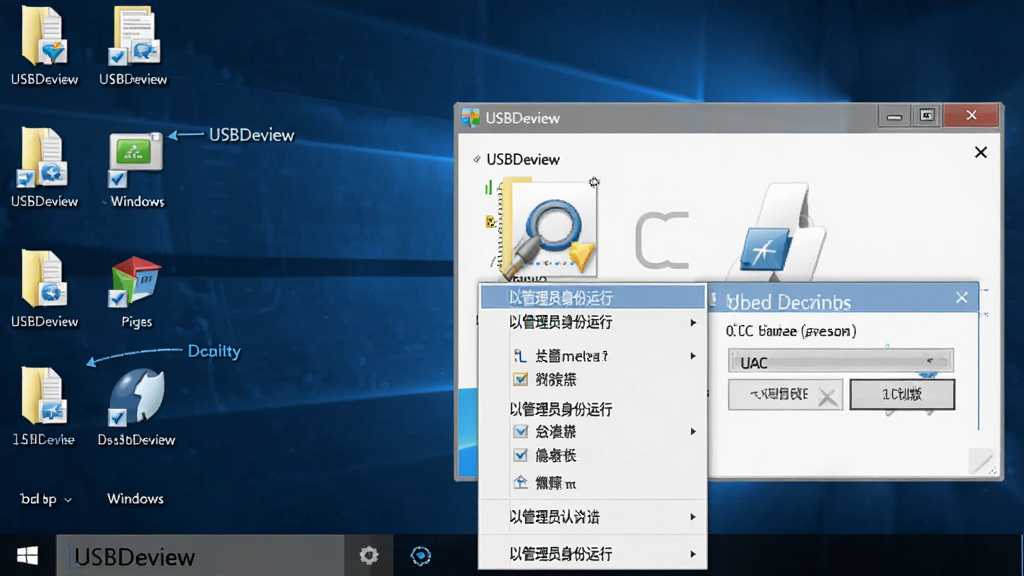Expand submenu arrow of melva? entry
The height and width of the screenshot is (576, 1024).
click(693, 356)
